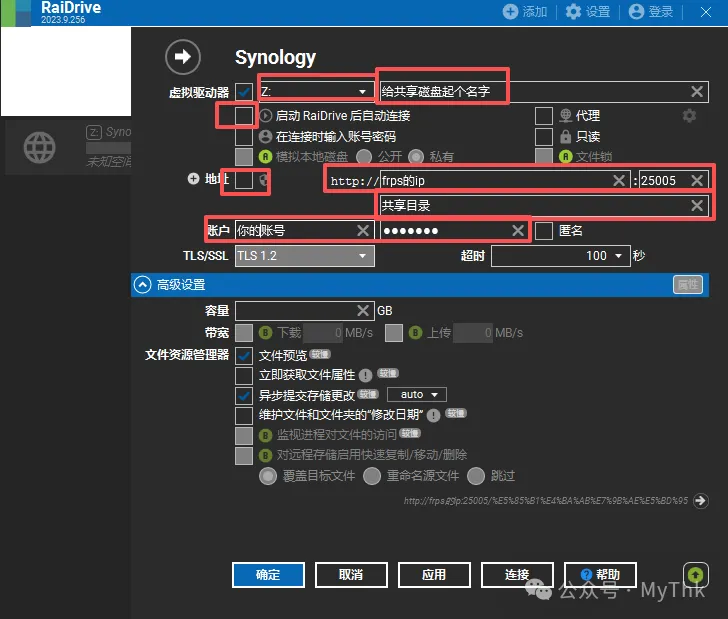This screenshot has width=728, height=619.
Task: Click the globe icon in left sidebar
Action: 40,148
